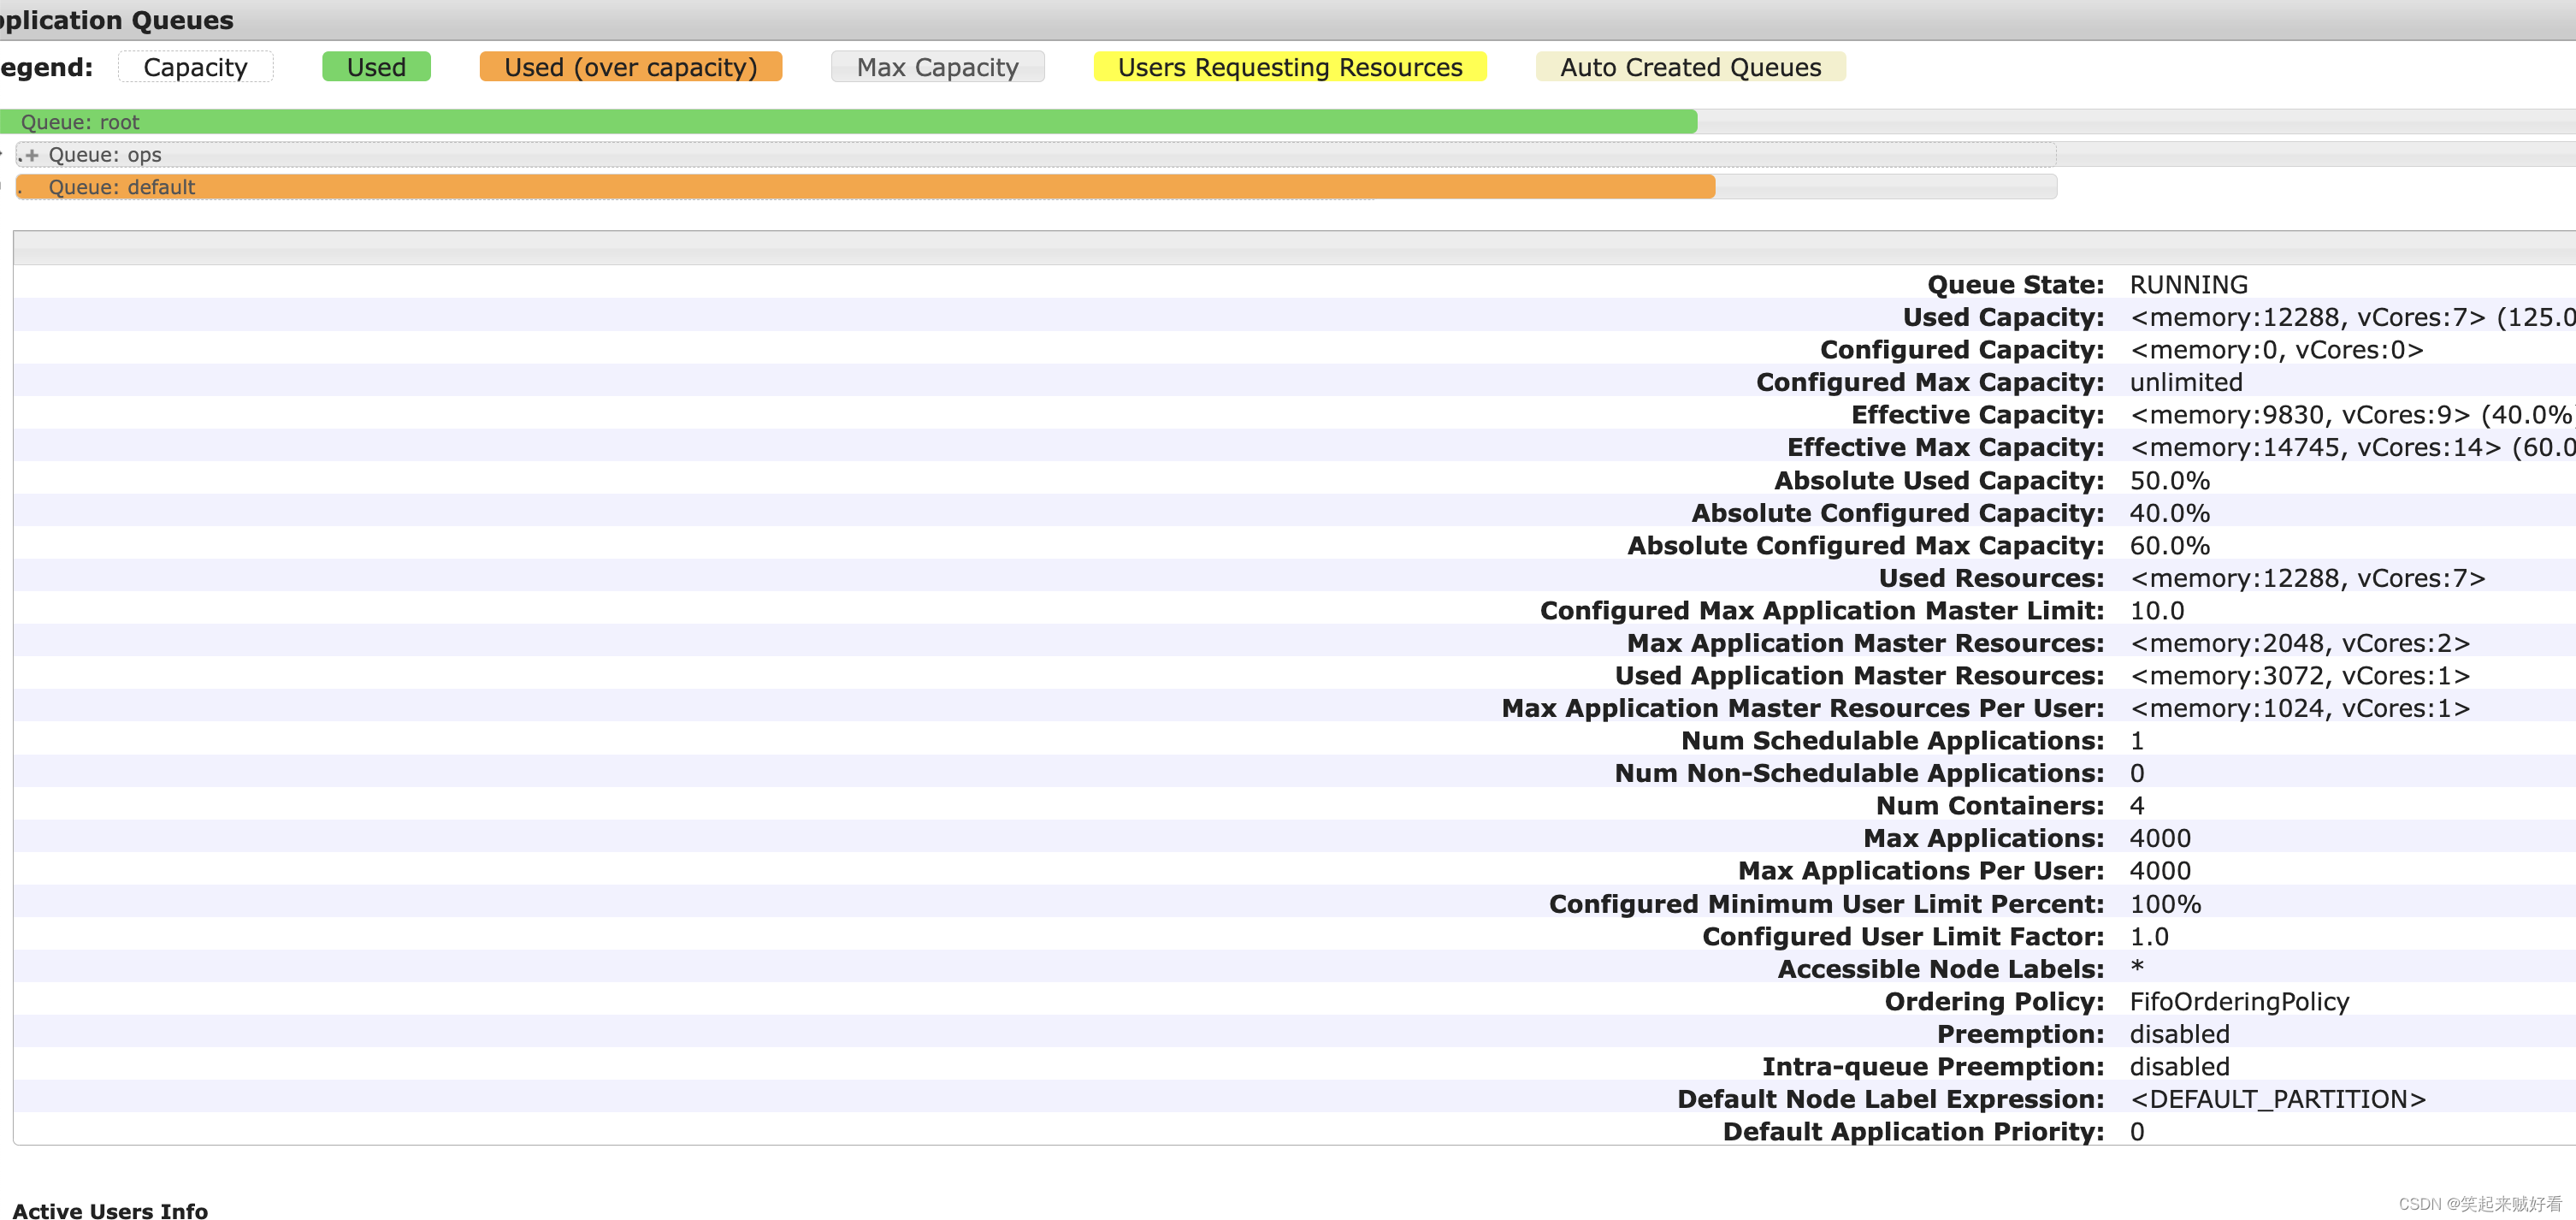
Task: Click Configured User Limit Factor value 1.0
Action: 2149,937
